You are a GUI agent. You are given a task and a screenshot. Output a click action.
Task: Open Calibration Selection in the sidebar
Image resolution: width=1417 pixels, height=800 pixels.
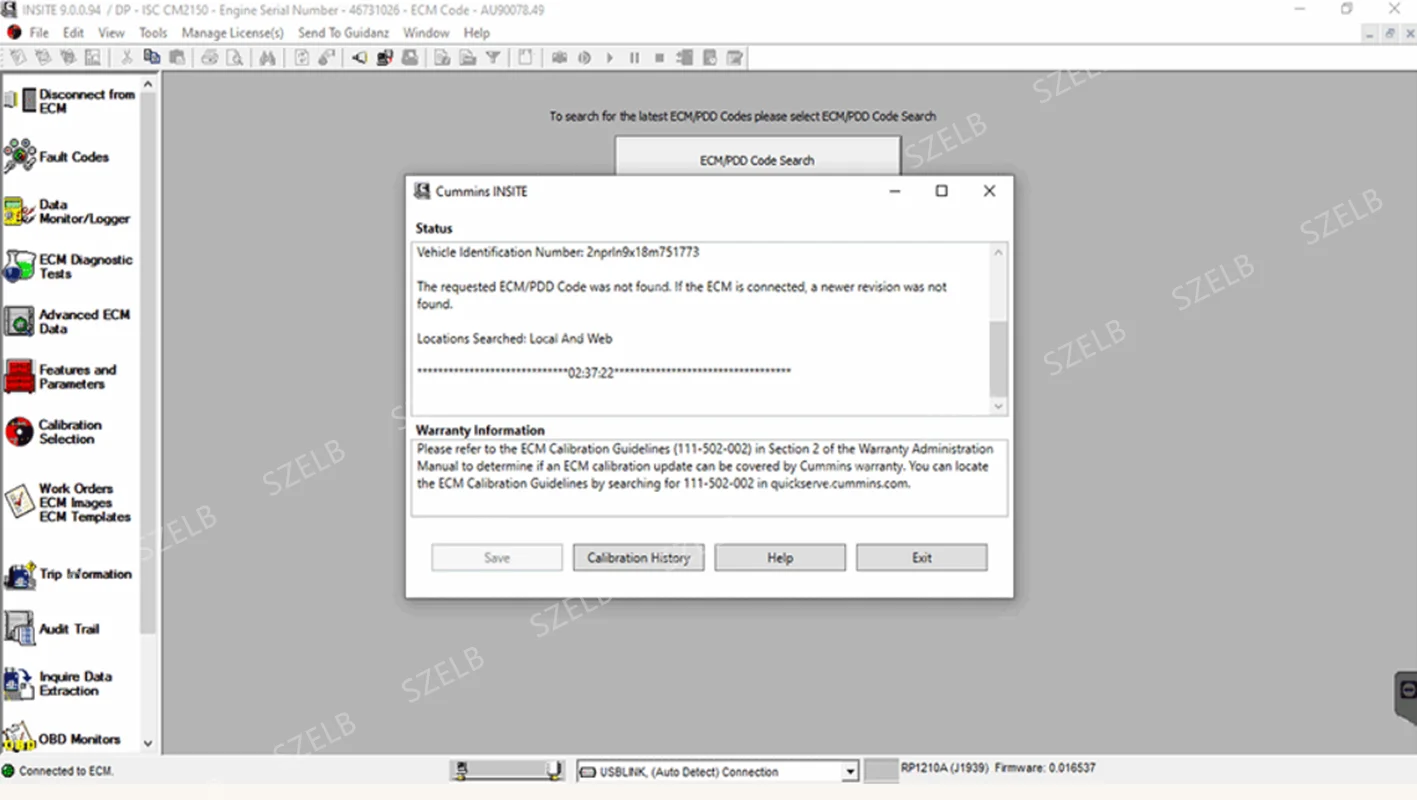pos(53,431)
